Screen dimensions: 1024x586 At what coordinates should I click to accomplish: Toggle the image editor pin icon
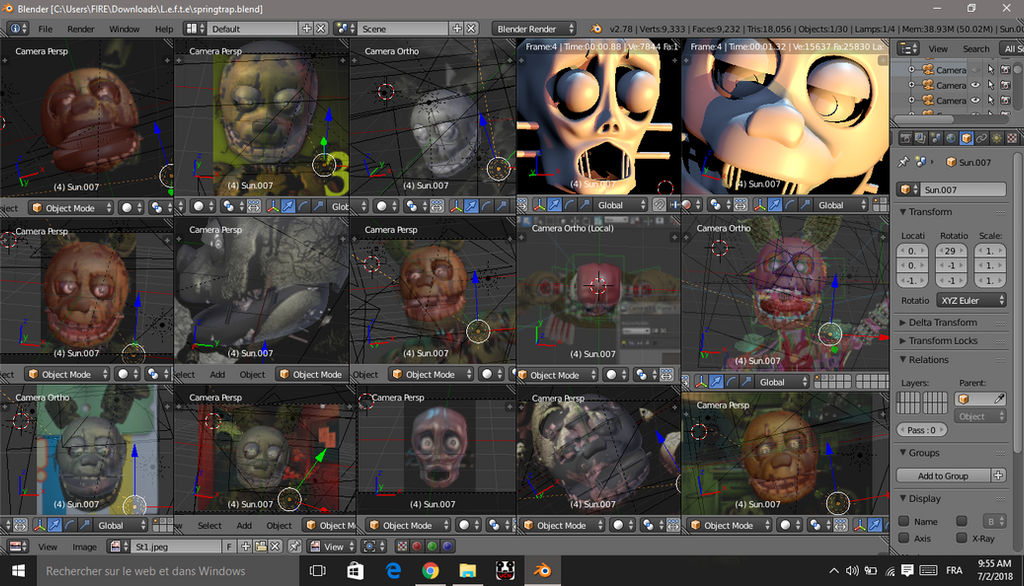[x=295, y=546]
